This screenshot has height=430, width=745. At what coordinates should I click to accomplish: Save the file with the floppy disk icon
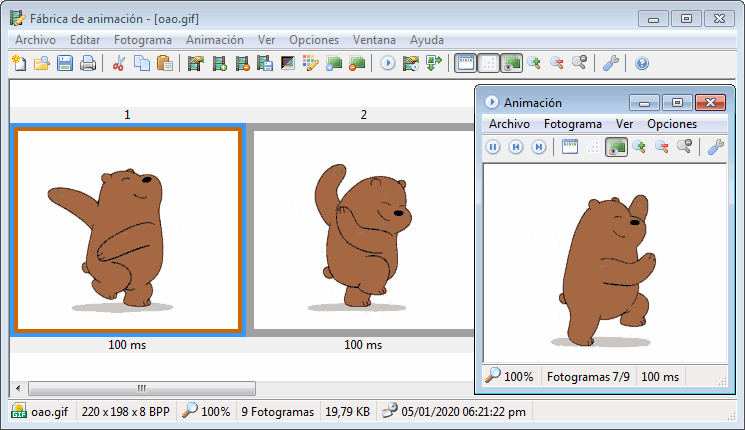point(65,63)
